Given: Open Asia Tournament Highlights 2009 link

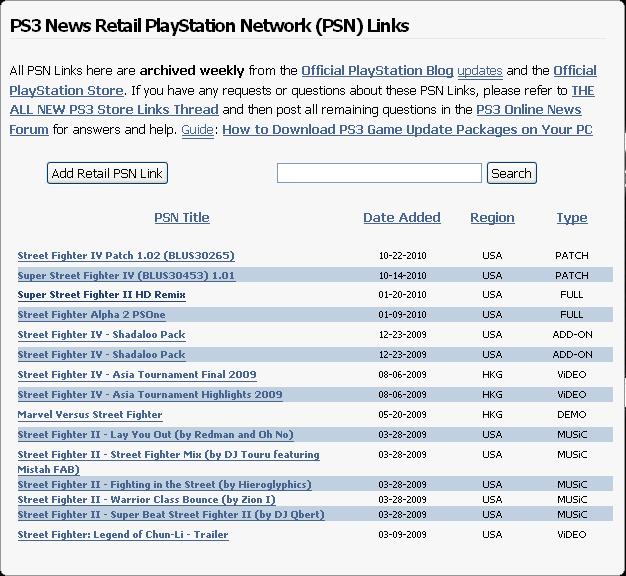Looking at the screenshot, I should pyautogui.click(x=150, y=394).
